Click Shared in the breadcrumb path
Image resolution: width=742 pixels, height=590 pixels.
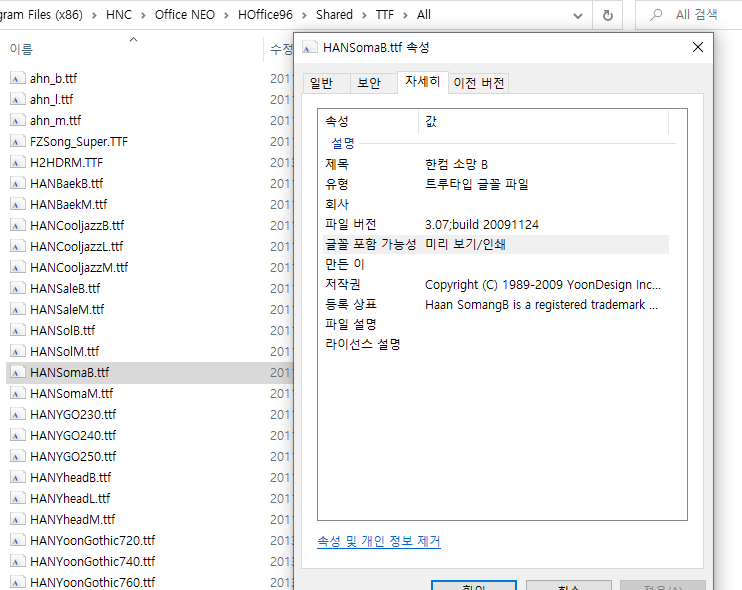point(334,15)
